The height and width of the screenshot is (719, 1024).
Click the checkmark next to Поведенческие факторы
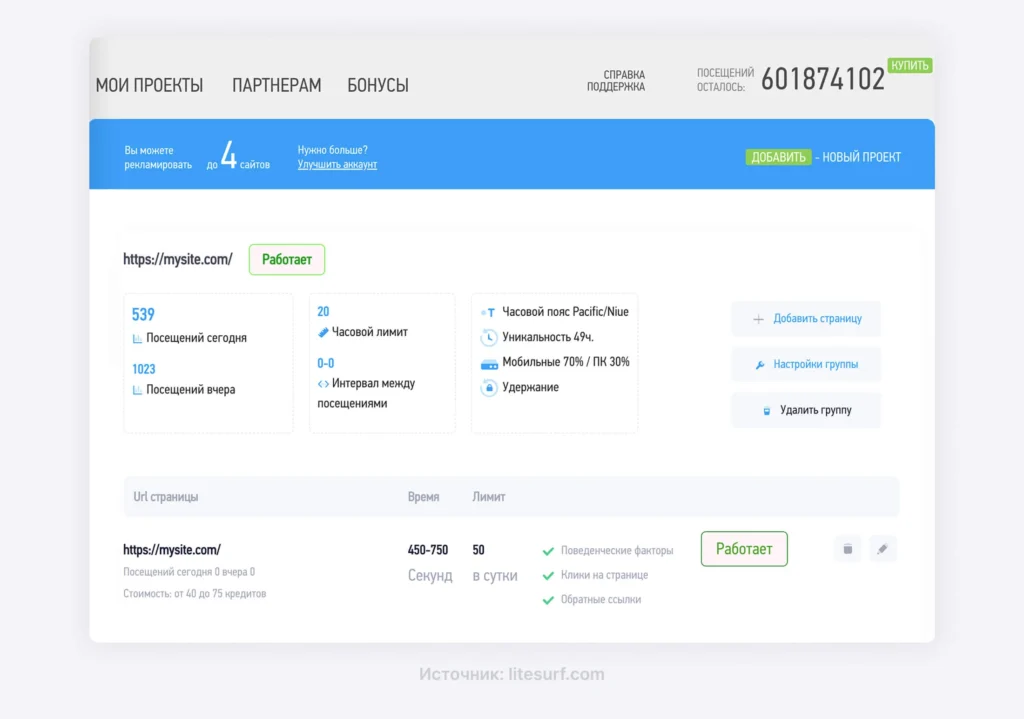(x=548, y=551)
